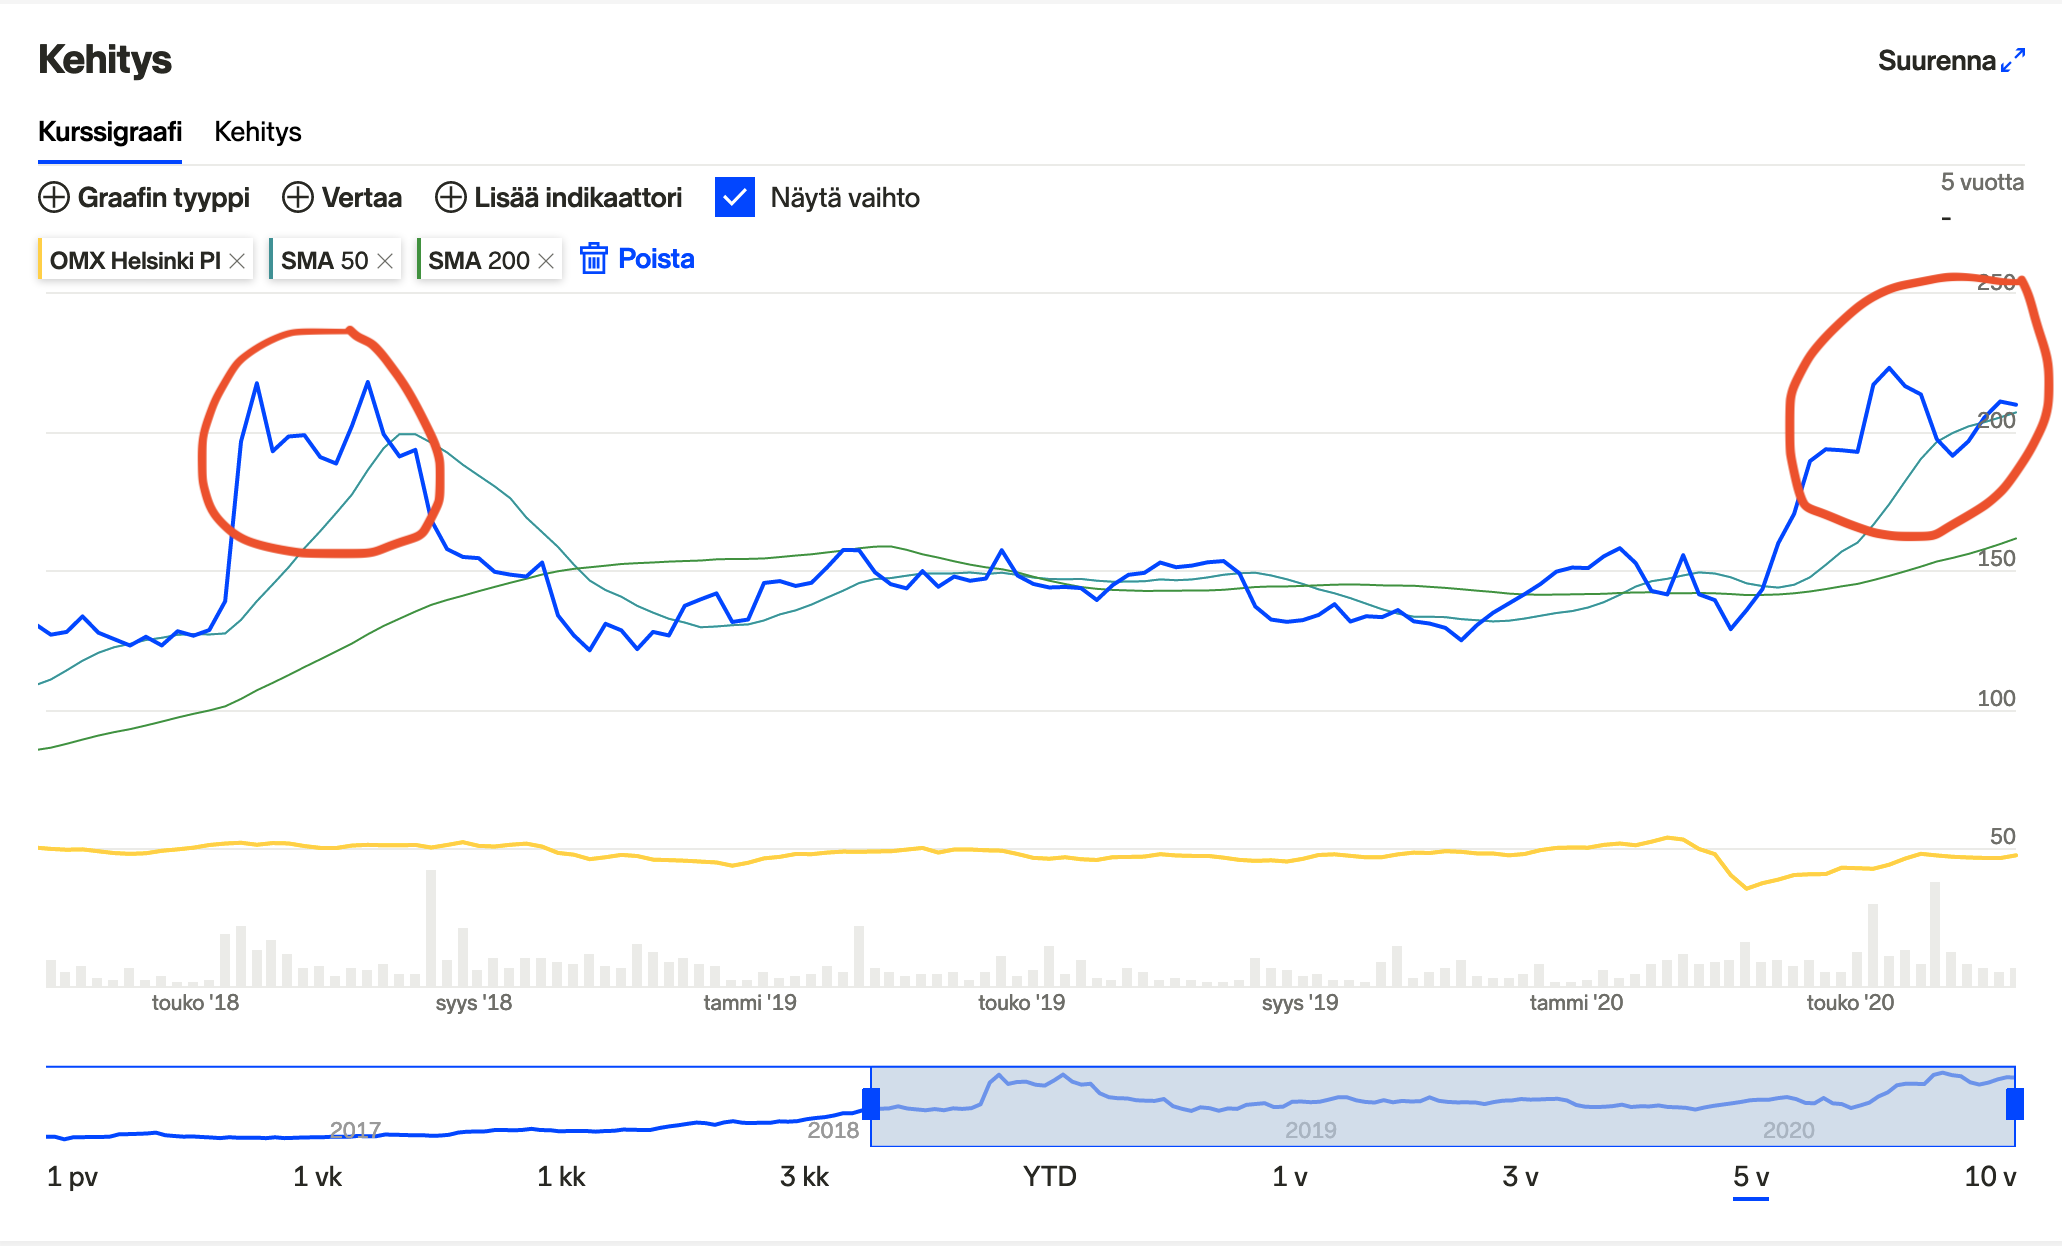Image resolution: width=2062 pixels, height=1246 pixels.
Task: Remove the OMX Helsinki PI comparison tag
Action: (237, 261)
